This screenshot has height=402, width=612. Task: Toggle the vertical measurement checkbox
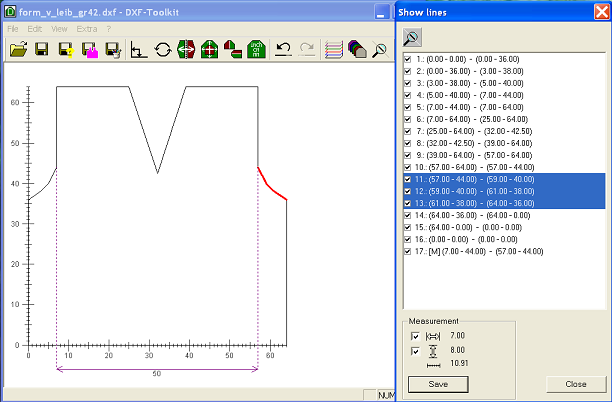416,350
